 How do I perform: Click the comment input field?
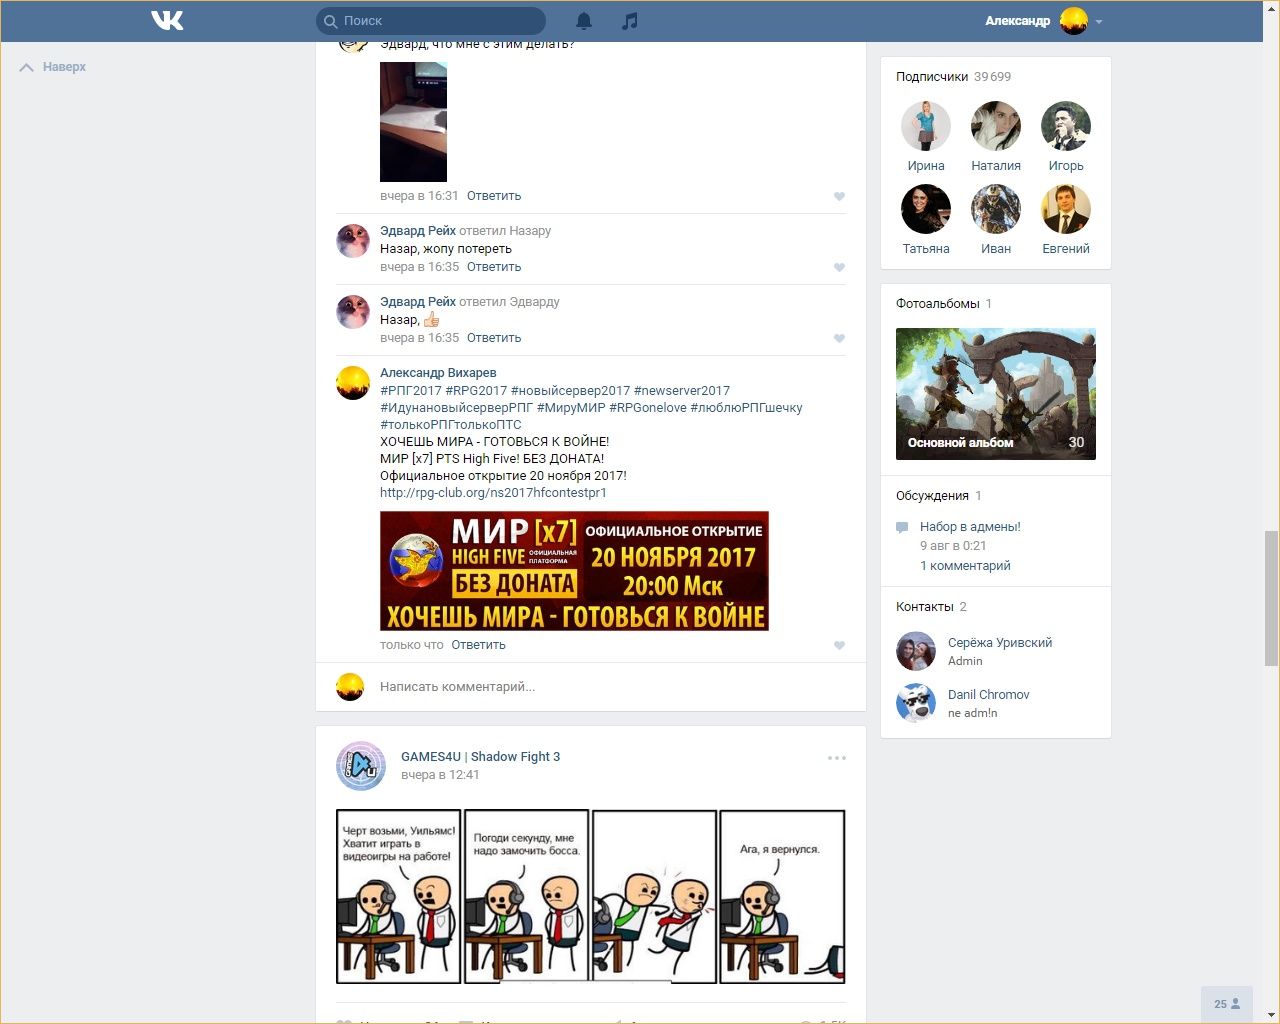click(x=600, y=687)
